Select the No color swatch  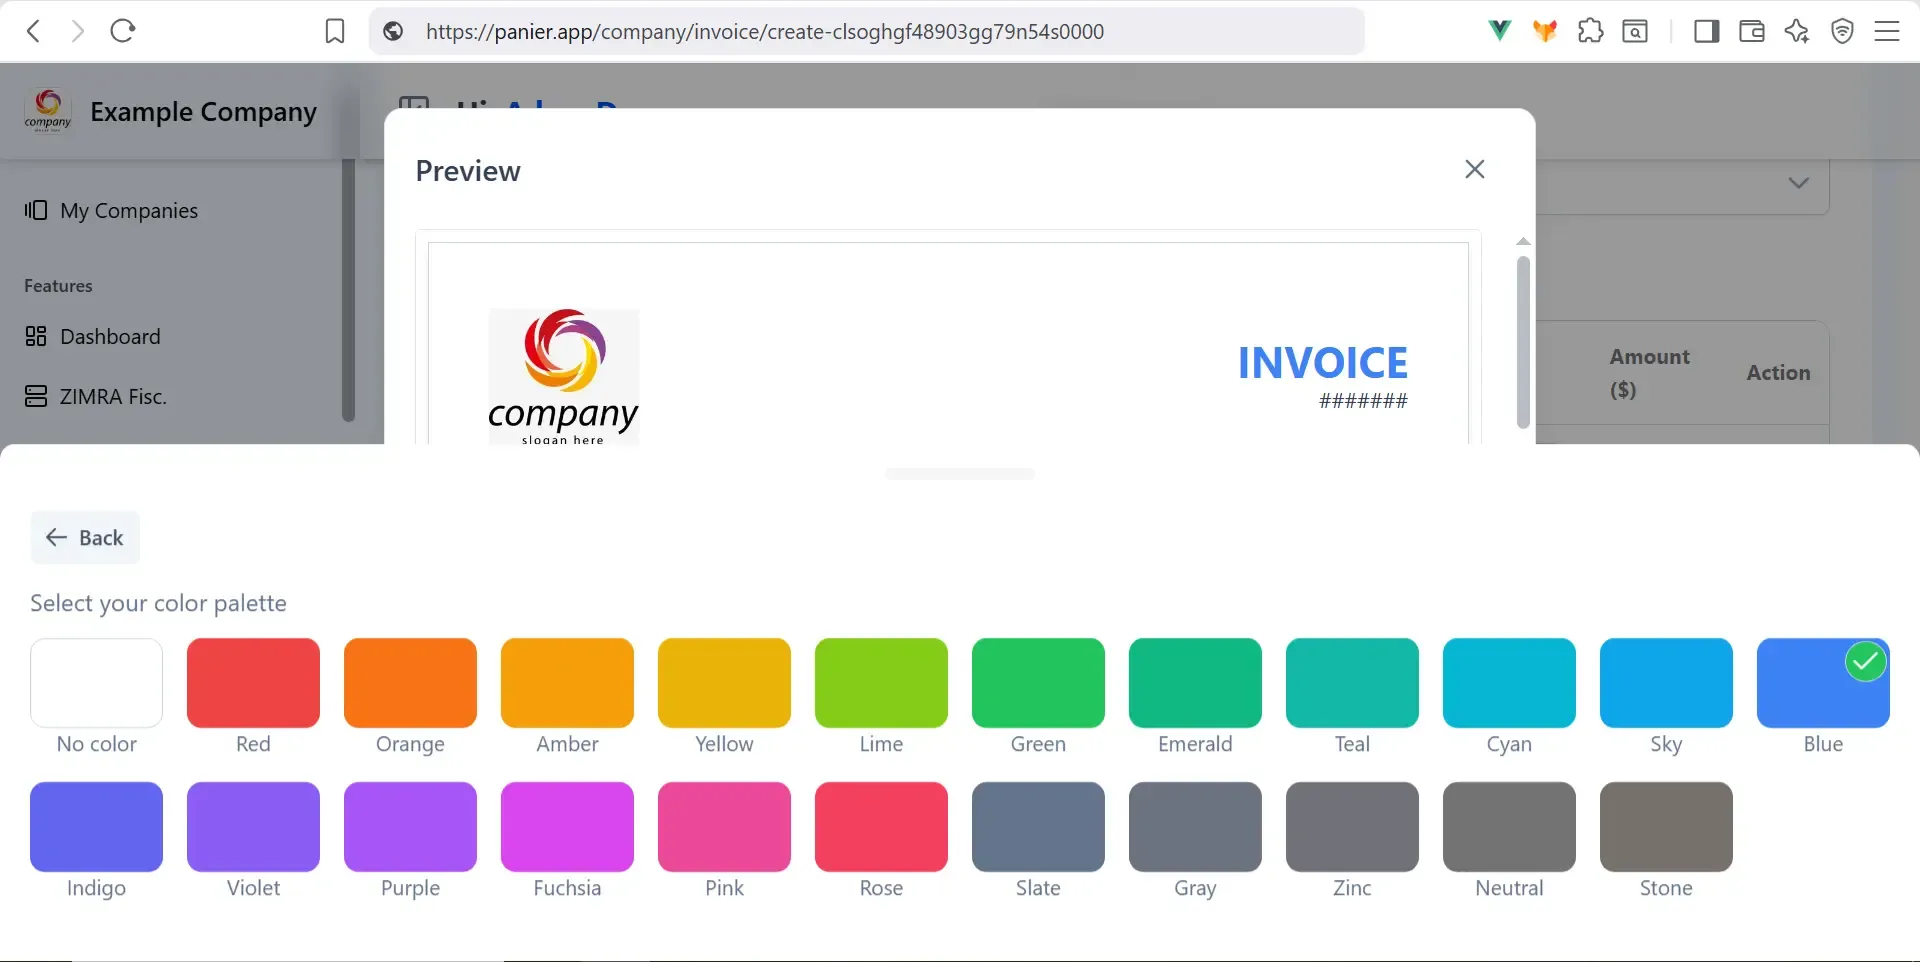pos(97,683)
